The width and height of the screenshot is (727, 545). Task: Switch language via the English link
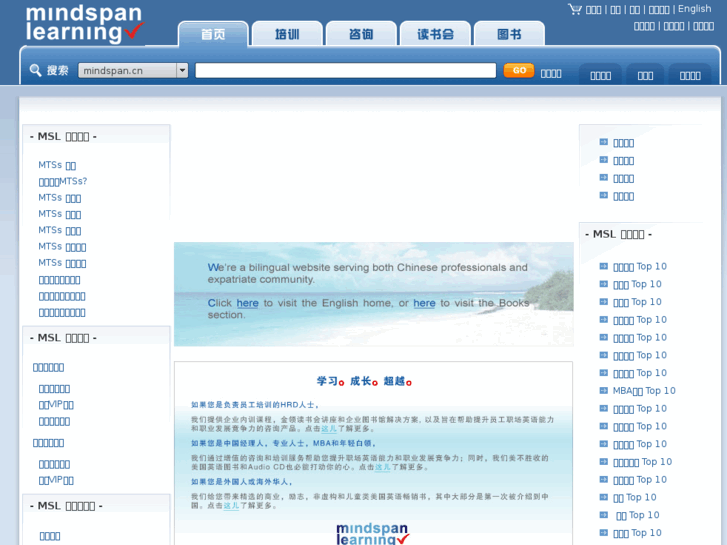click(x=694, y=9)
